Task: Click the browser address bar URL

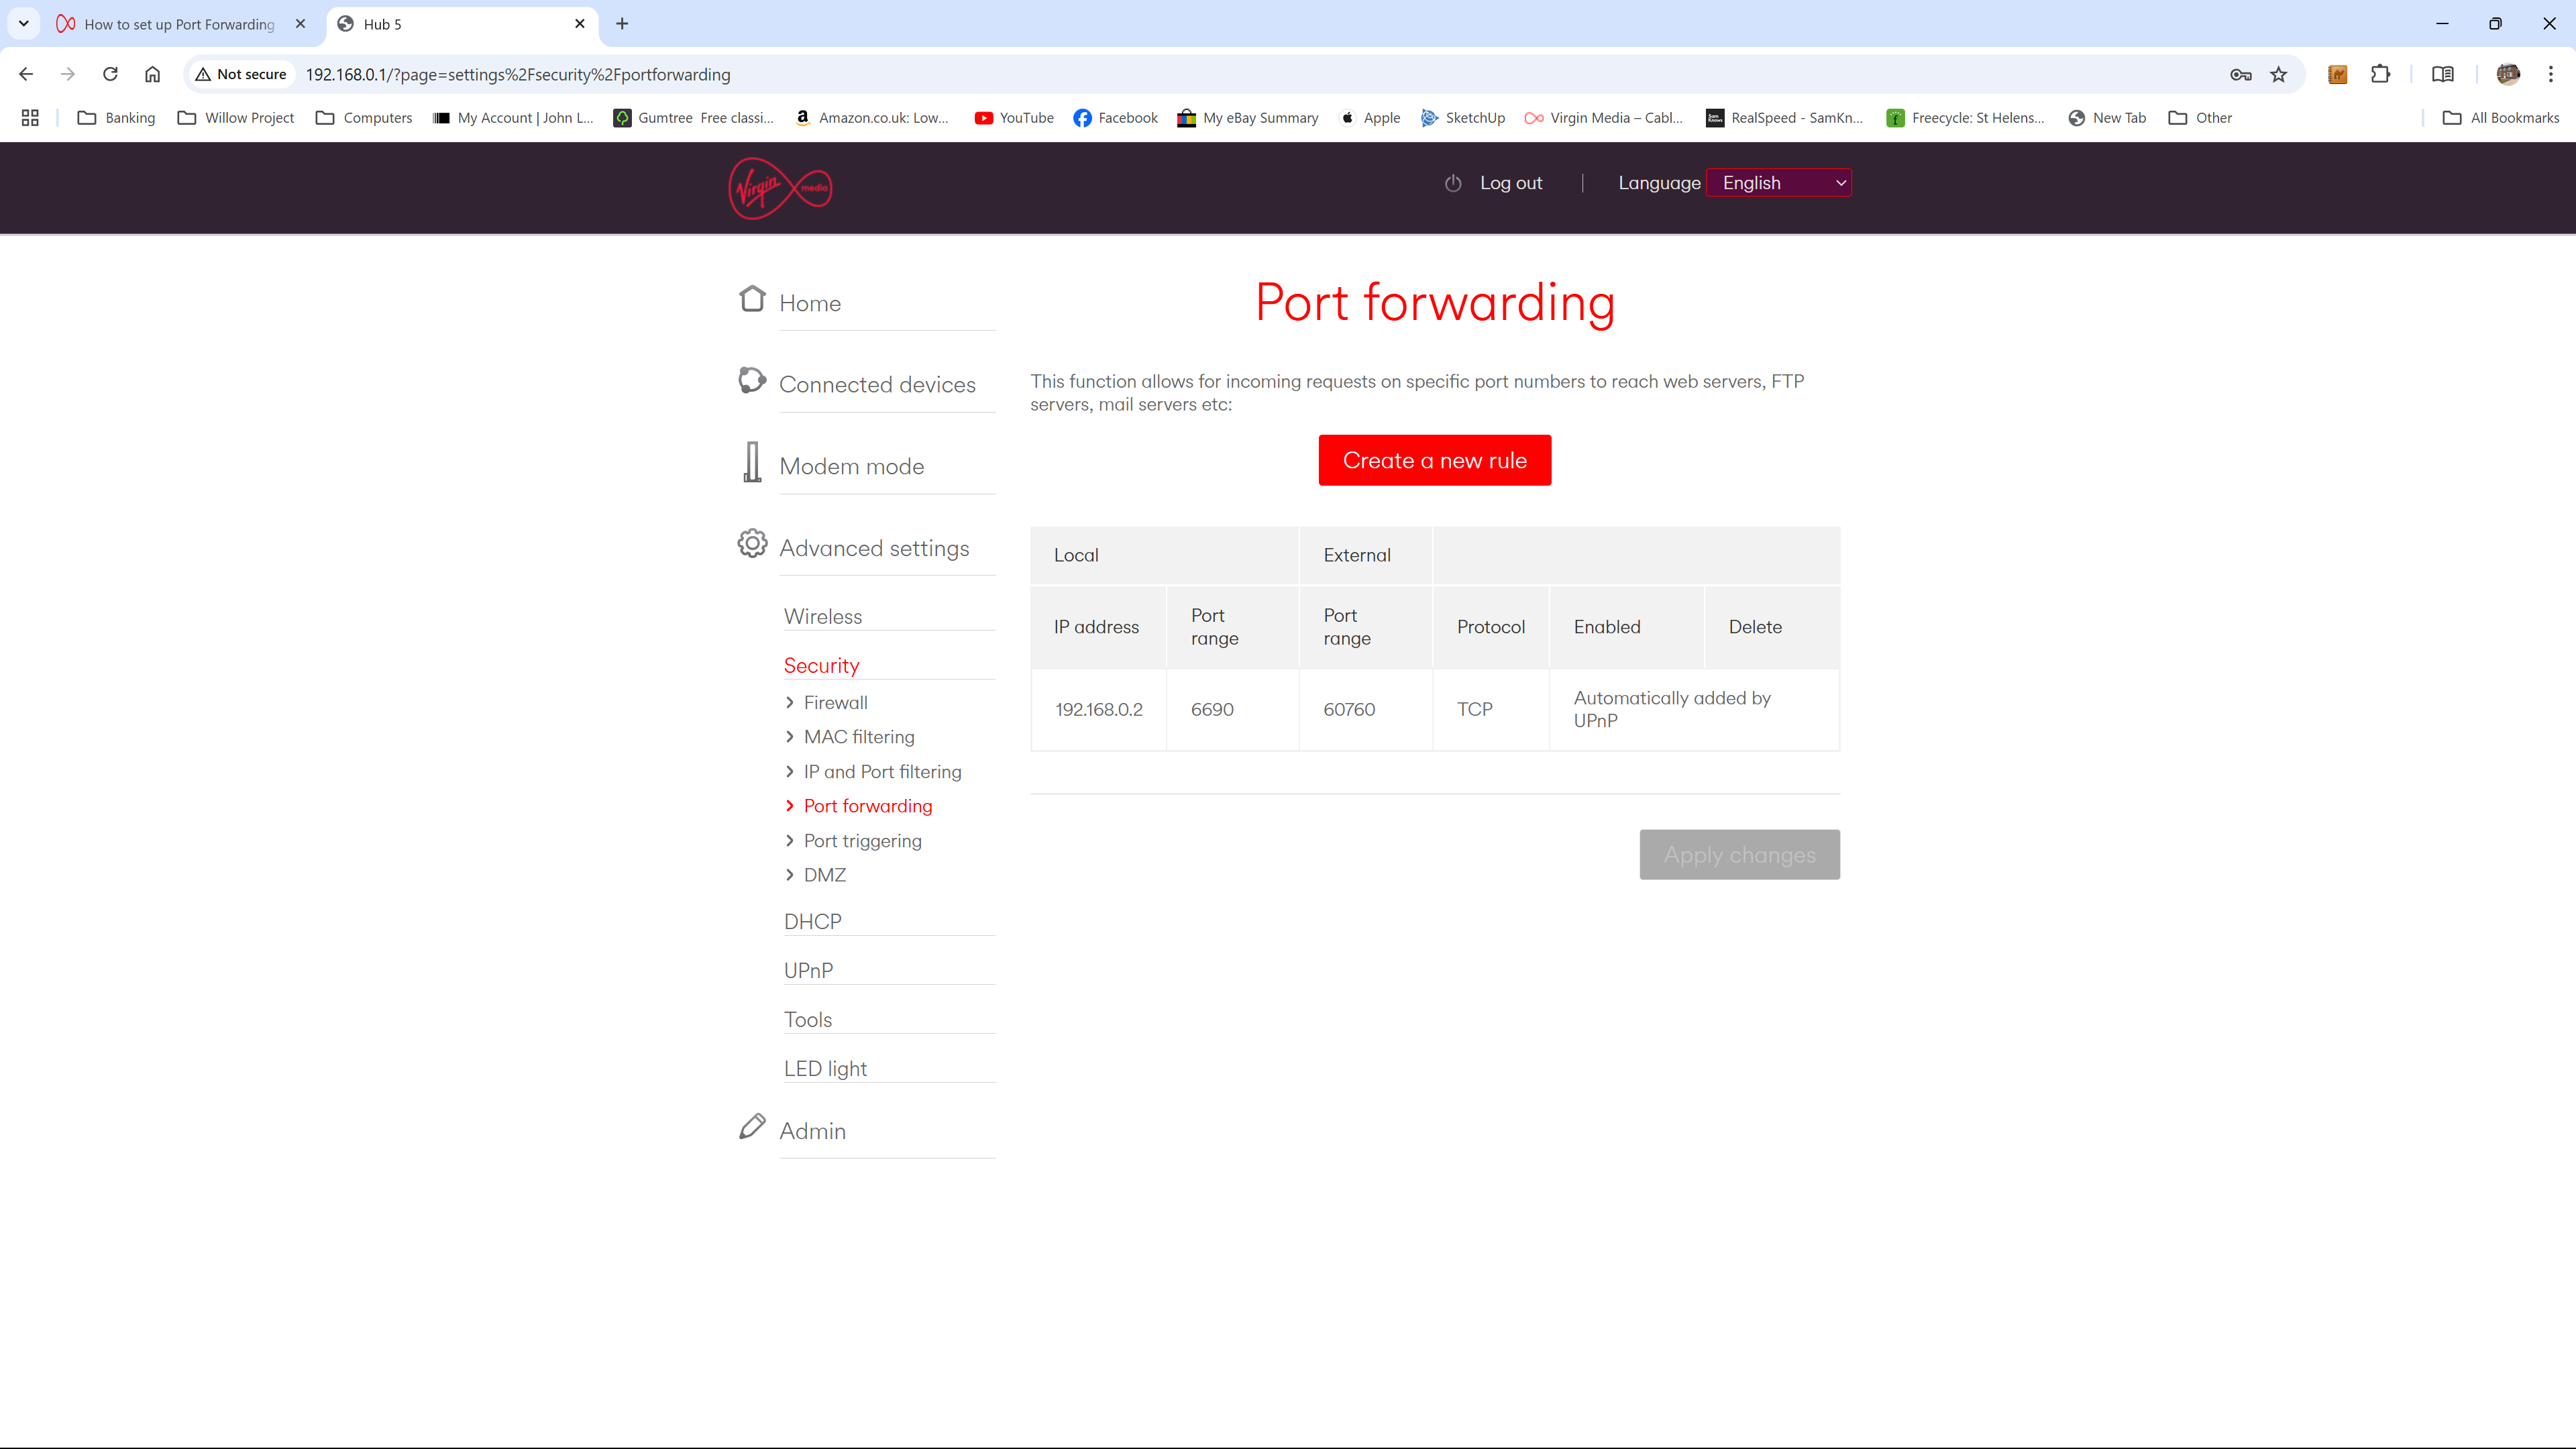Action: pyautogui.click(x=518, y=75)
